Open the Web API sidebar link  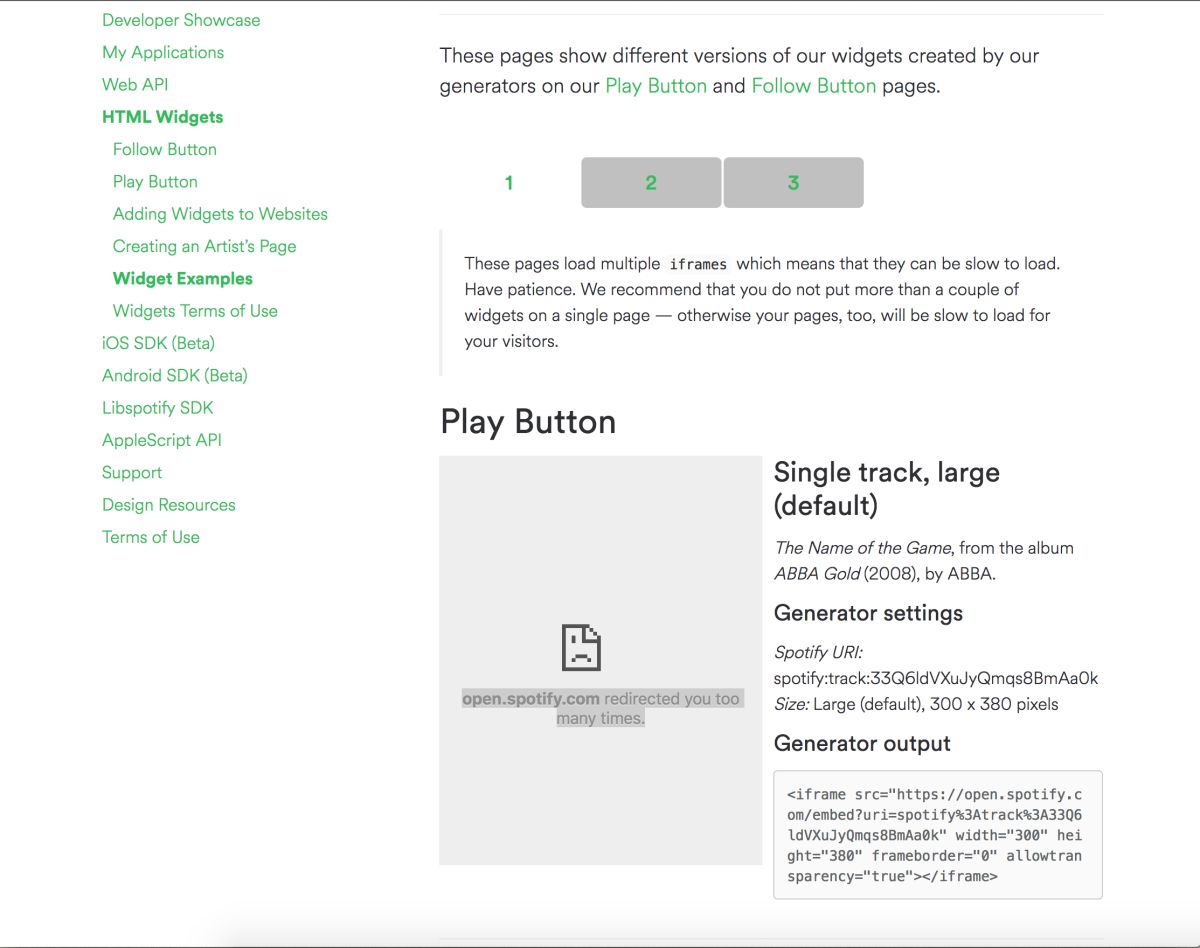point(135,84)
